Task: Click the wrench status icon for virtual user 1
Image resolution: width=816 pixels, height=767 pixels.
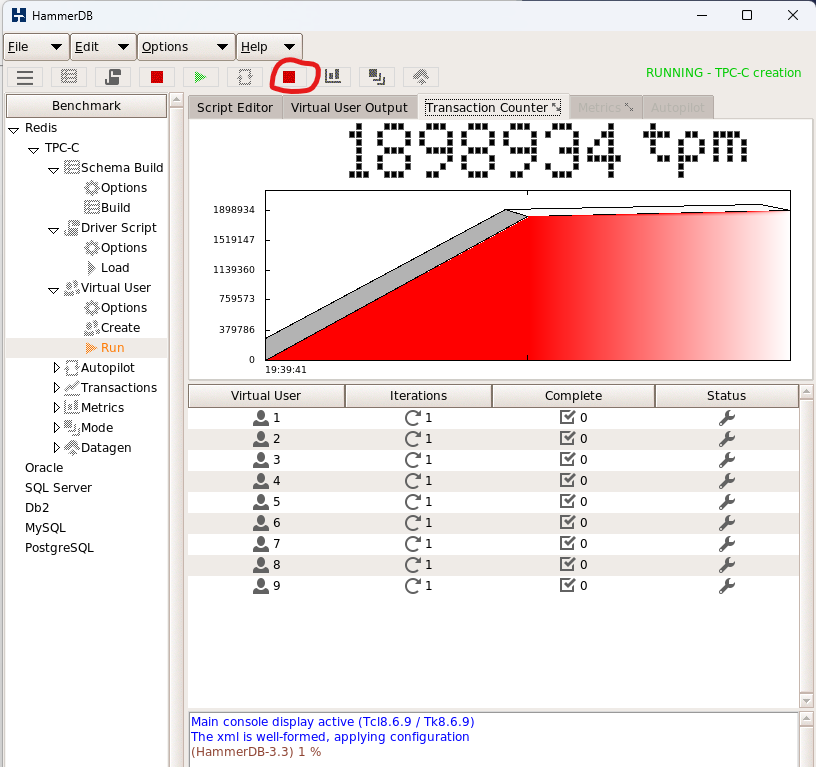Action: coord(726,418)
